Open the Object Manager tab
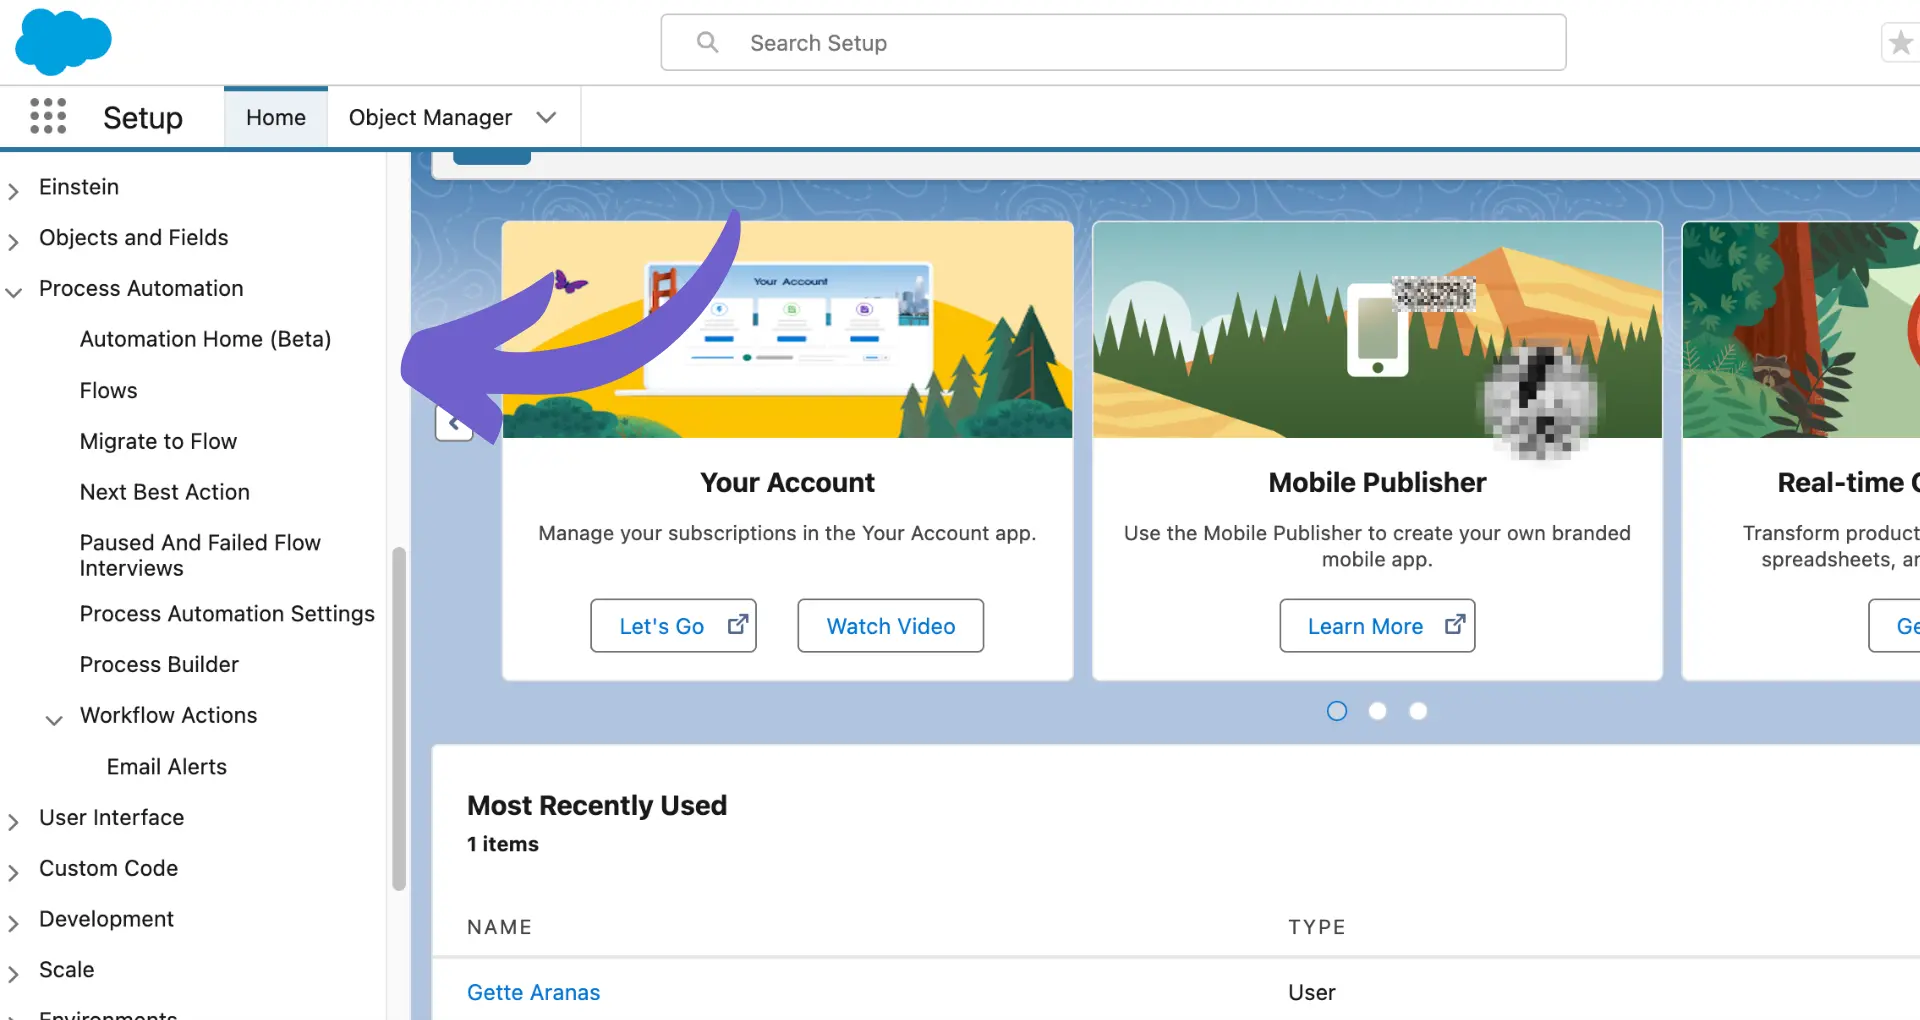The height and width of the screenshot is (1020, 1920). point(430,117)
